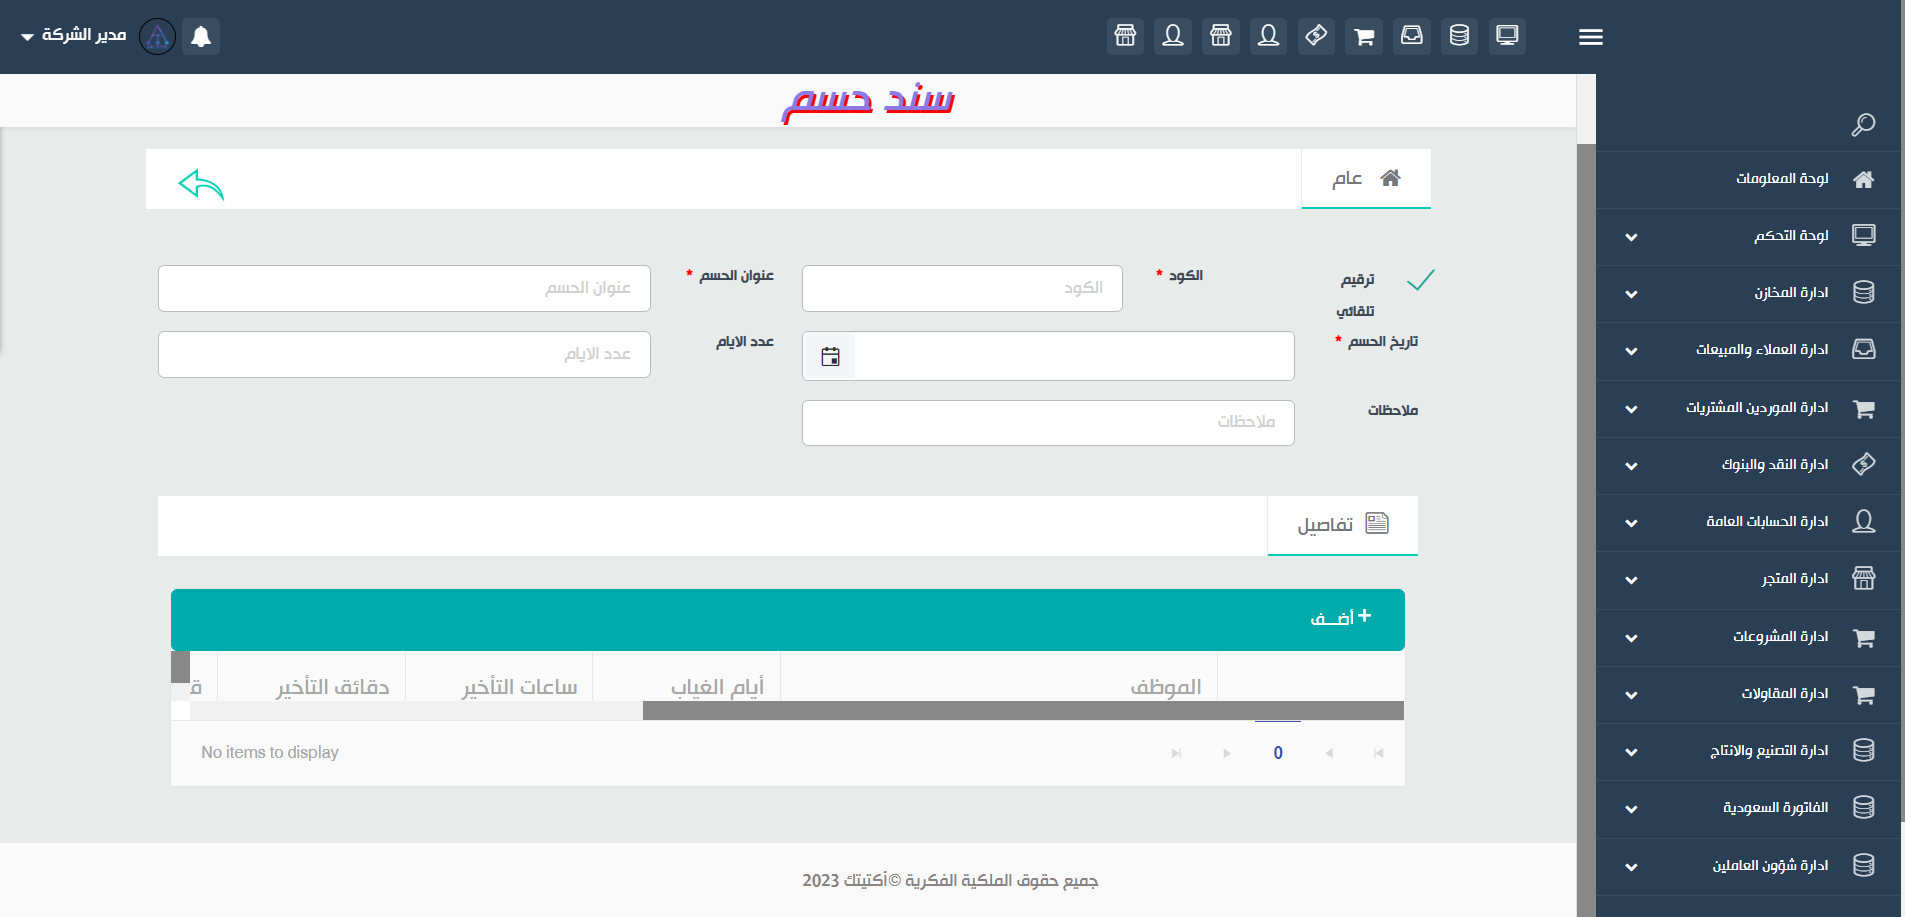Image resolution: width=1905 pixels, height=917 pixels.
Task: Expand the ادارة المتجر chevron
Action: [1631, 580]
